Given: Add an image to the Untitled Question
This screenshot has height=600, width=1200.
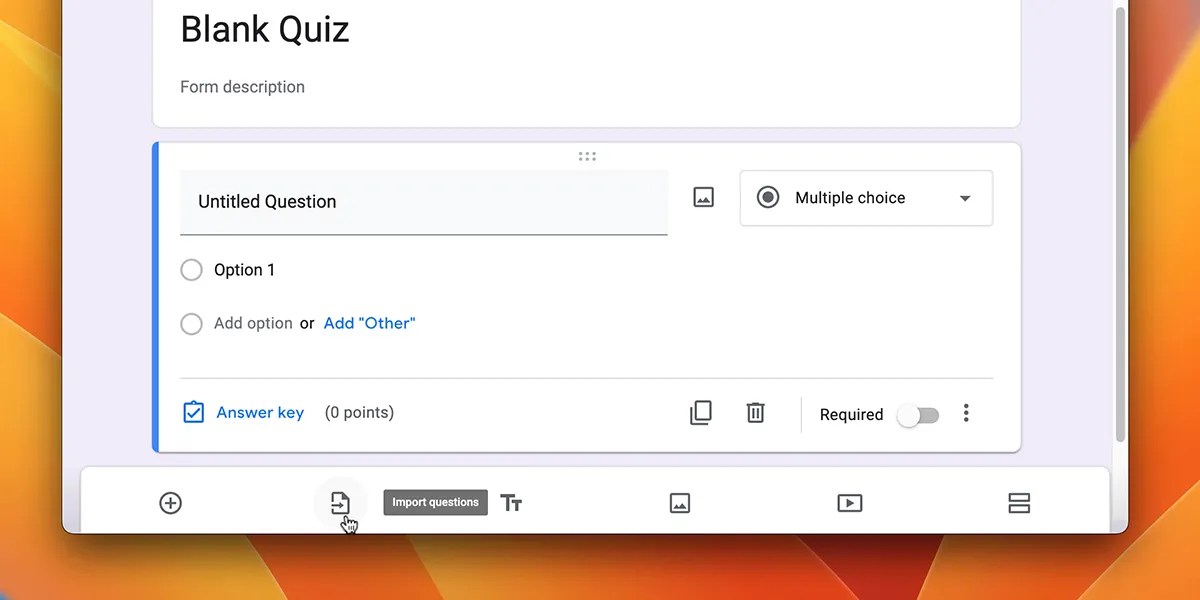Looking at the screenshot, I should (703, 197).
